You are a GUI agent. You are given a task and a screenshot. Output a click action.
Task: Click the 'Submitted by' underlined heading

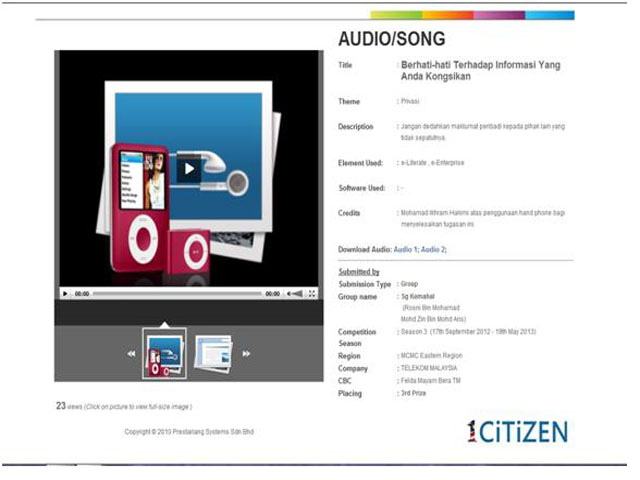tap(358, 272)
